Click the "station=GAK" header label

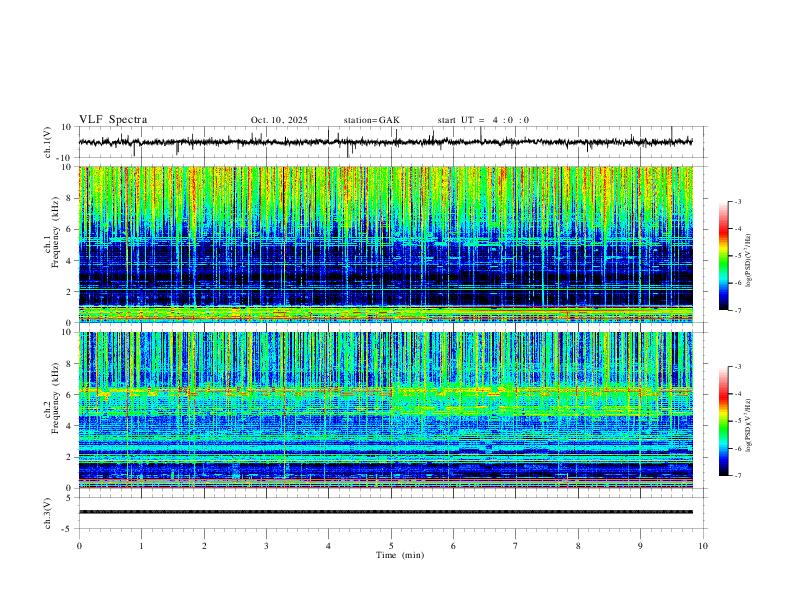pos(371,120)
